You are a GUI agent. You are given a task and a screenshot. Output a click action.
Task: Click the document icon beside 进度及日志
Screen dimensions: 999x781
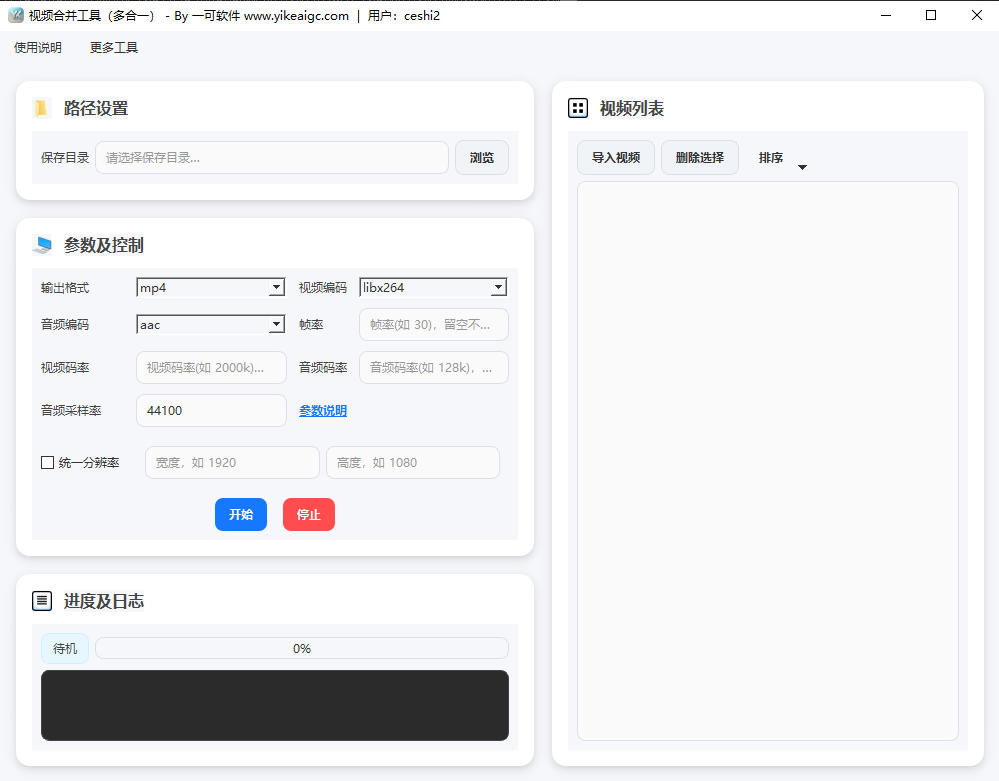pos(42,600)
